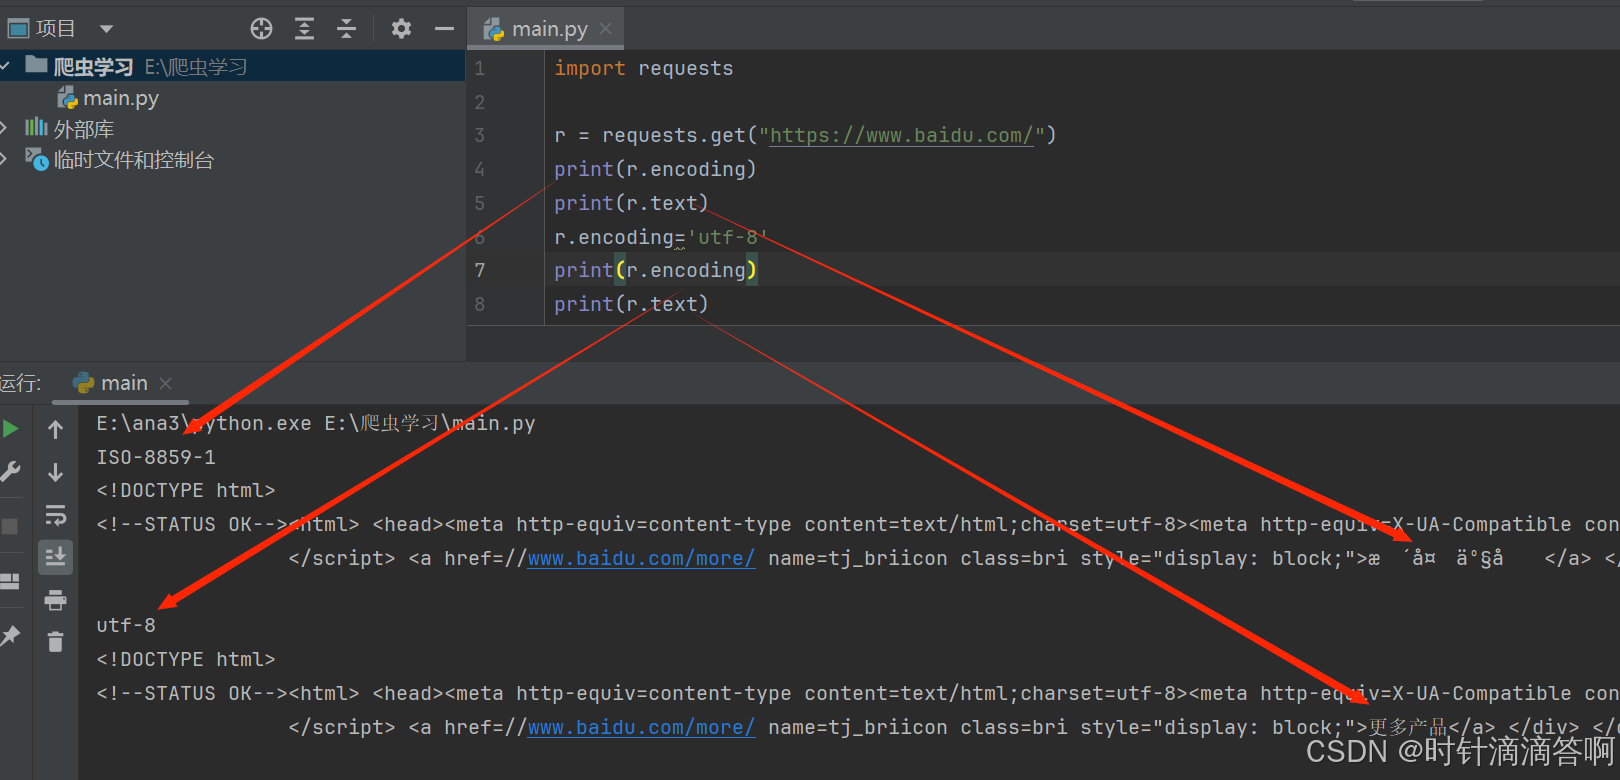Screen dimensions: 1620x780
Task: Hide the project tool window with minus icon
Action: pyautogui.click(x=444, y=29)
